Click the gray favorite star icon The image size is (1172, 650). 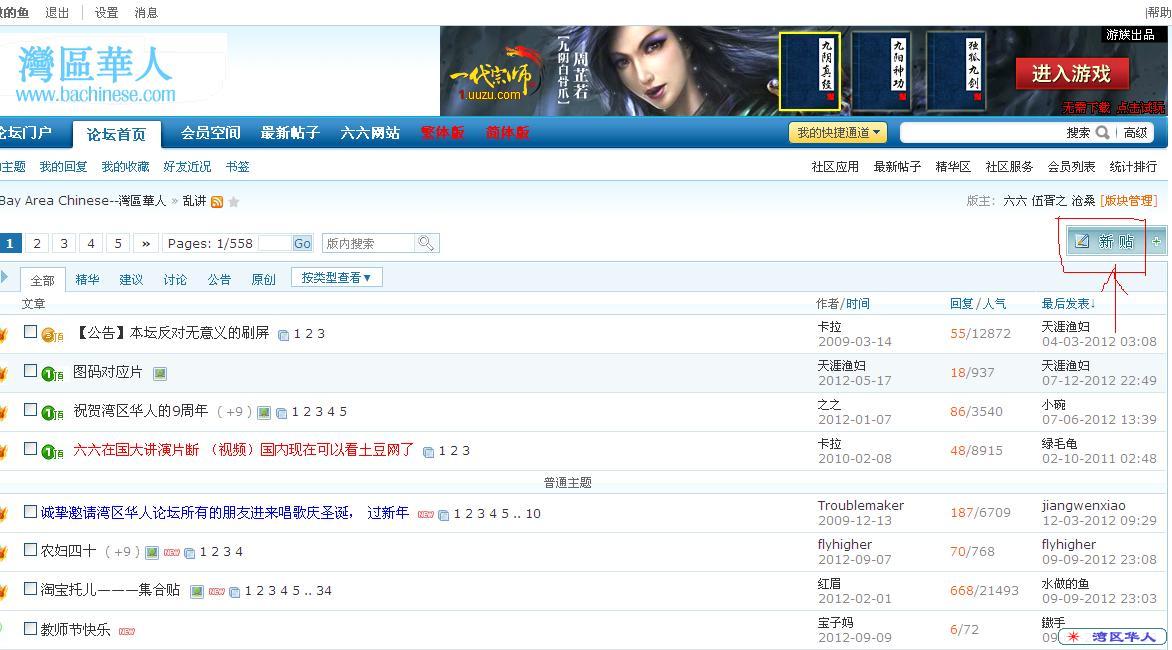(234, 202)
